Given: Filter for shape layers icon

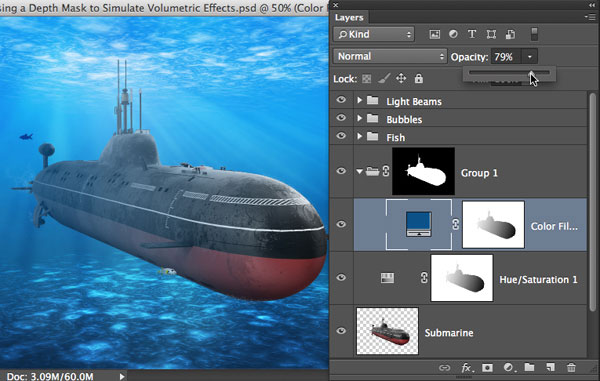Looking at the screenshot, I should click(x=491, y=34).
